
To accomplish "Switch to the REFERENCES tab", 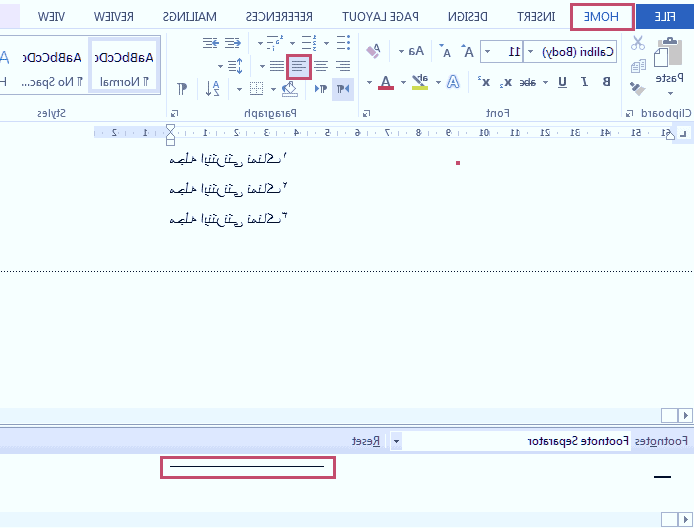I will (279, 17).
